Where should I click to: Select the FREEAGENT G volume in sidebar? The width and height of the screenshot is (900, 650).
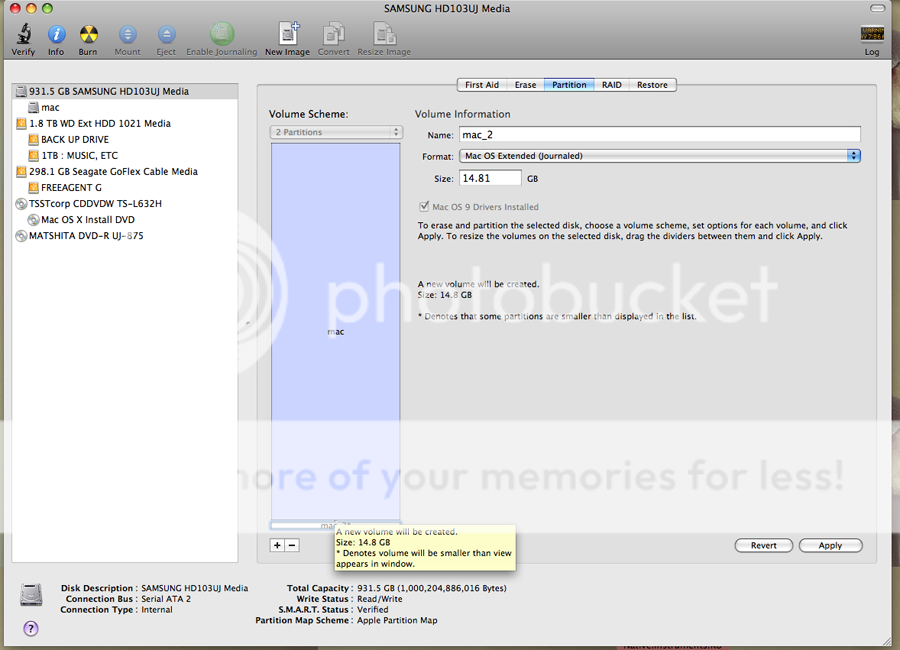71,187
